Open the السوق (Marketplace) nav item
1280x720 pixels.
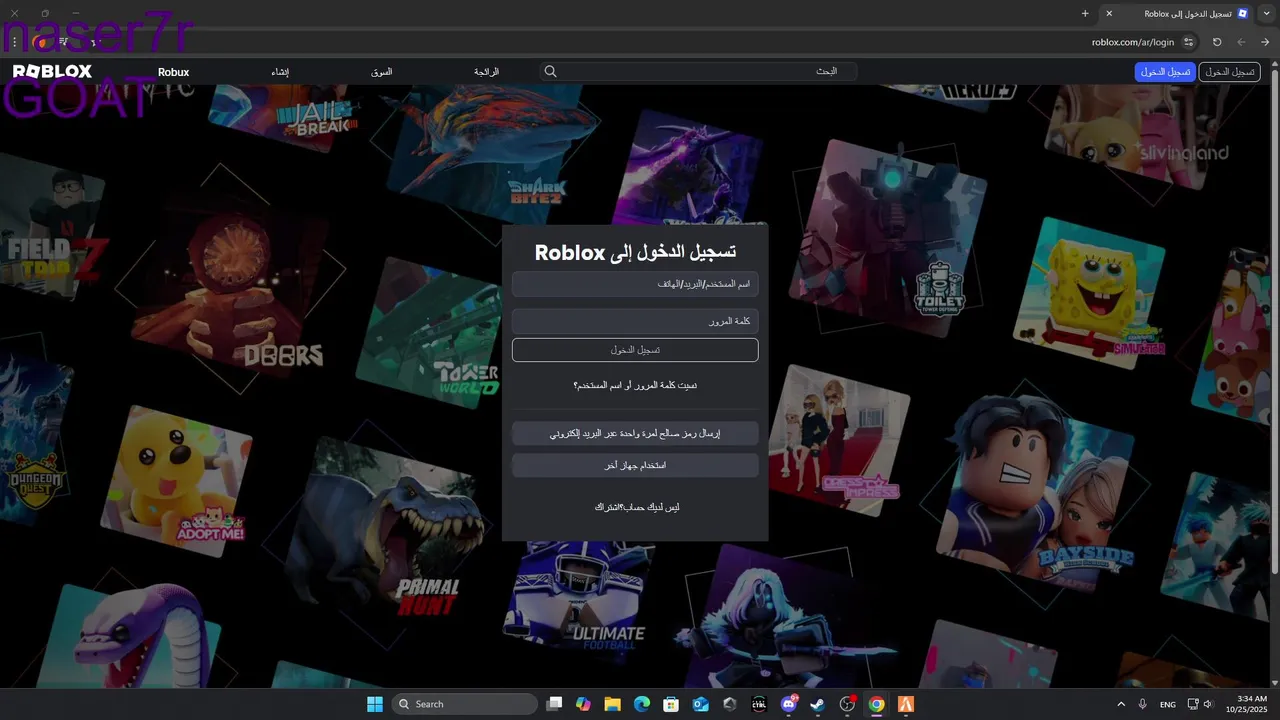382,72
